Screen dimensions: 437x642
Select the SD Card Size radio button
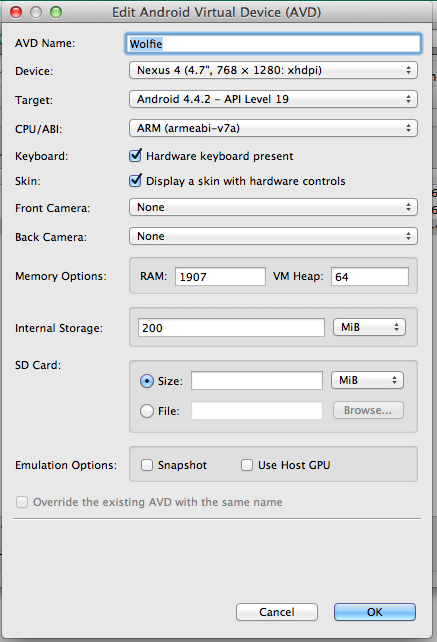[147, 381]
